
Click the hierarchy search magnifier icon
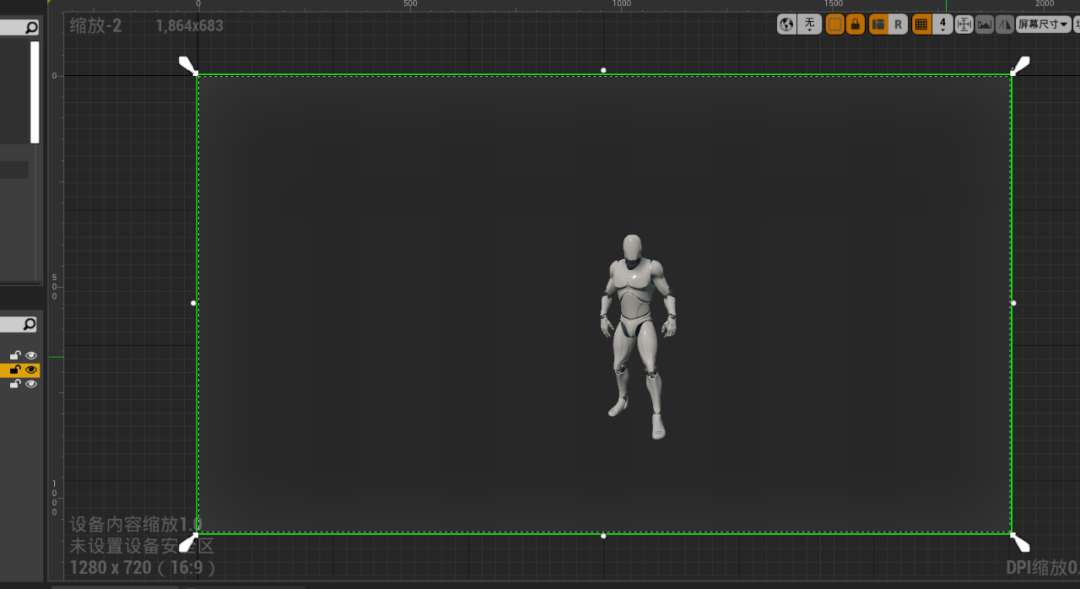point(29,324)
